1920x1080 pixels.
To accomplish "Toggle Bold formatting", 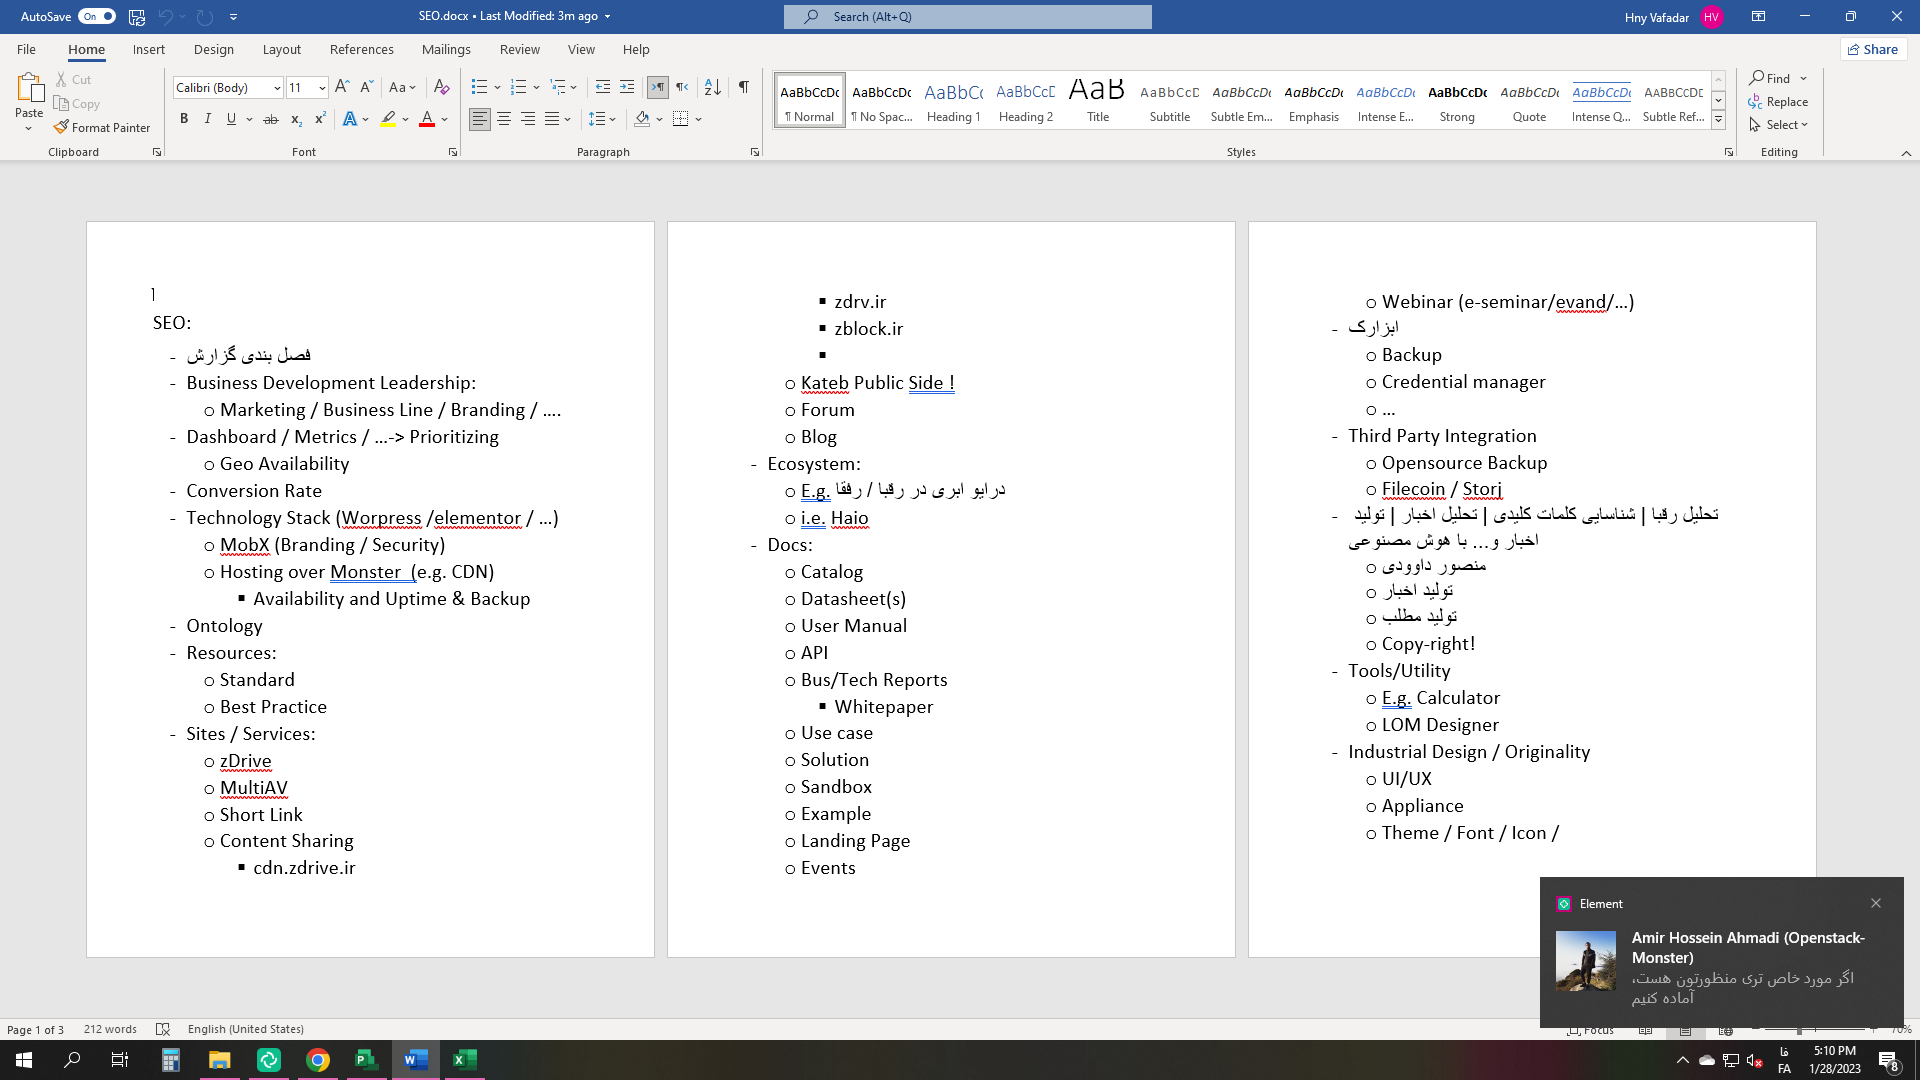I will 184,119.
